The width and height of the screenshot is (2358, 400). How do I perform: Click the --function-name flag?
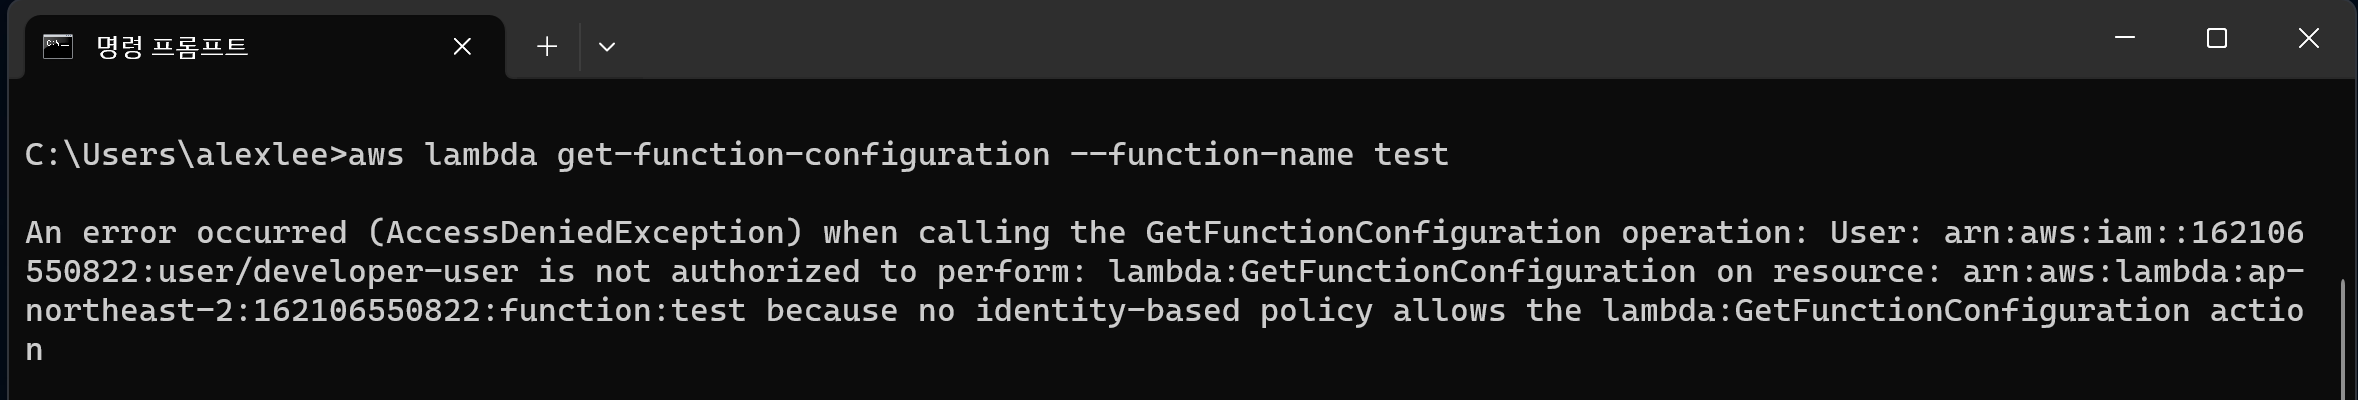[x=1211, y=155]
